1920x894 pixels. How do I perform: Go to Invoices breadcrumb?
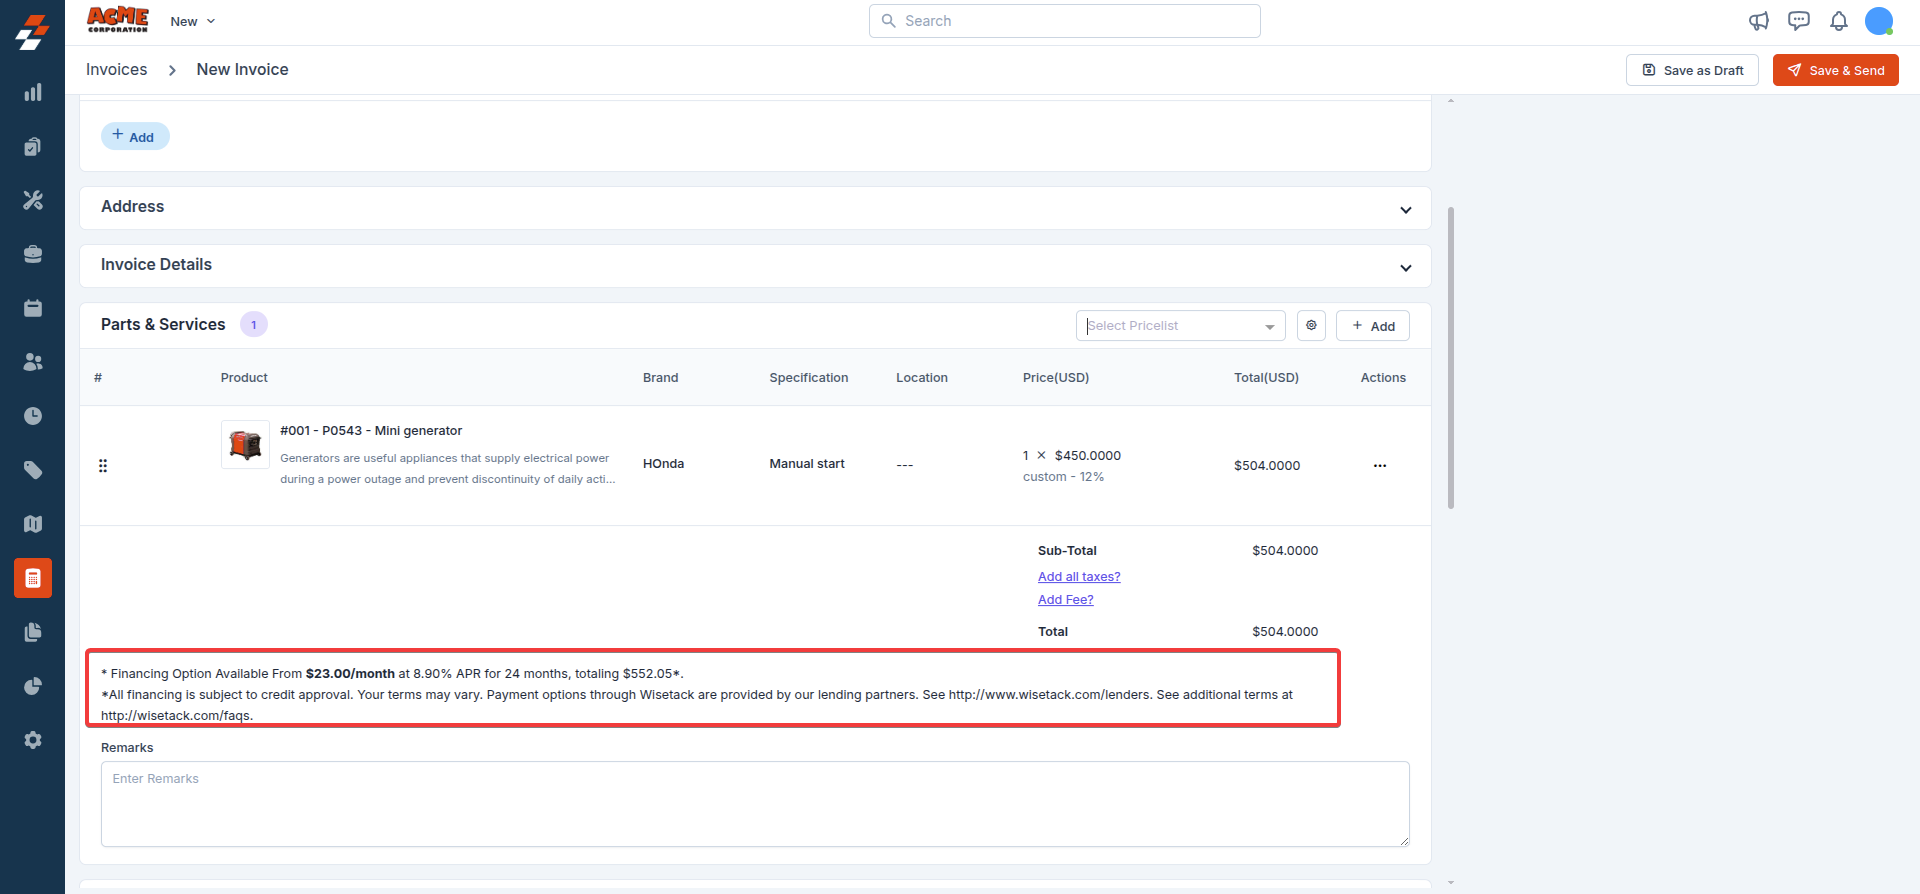116,70
